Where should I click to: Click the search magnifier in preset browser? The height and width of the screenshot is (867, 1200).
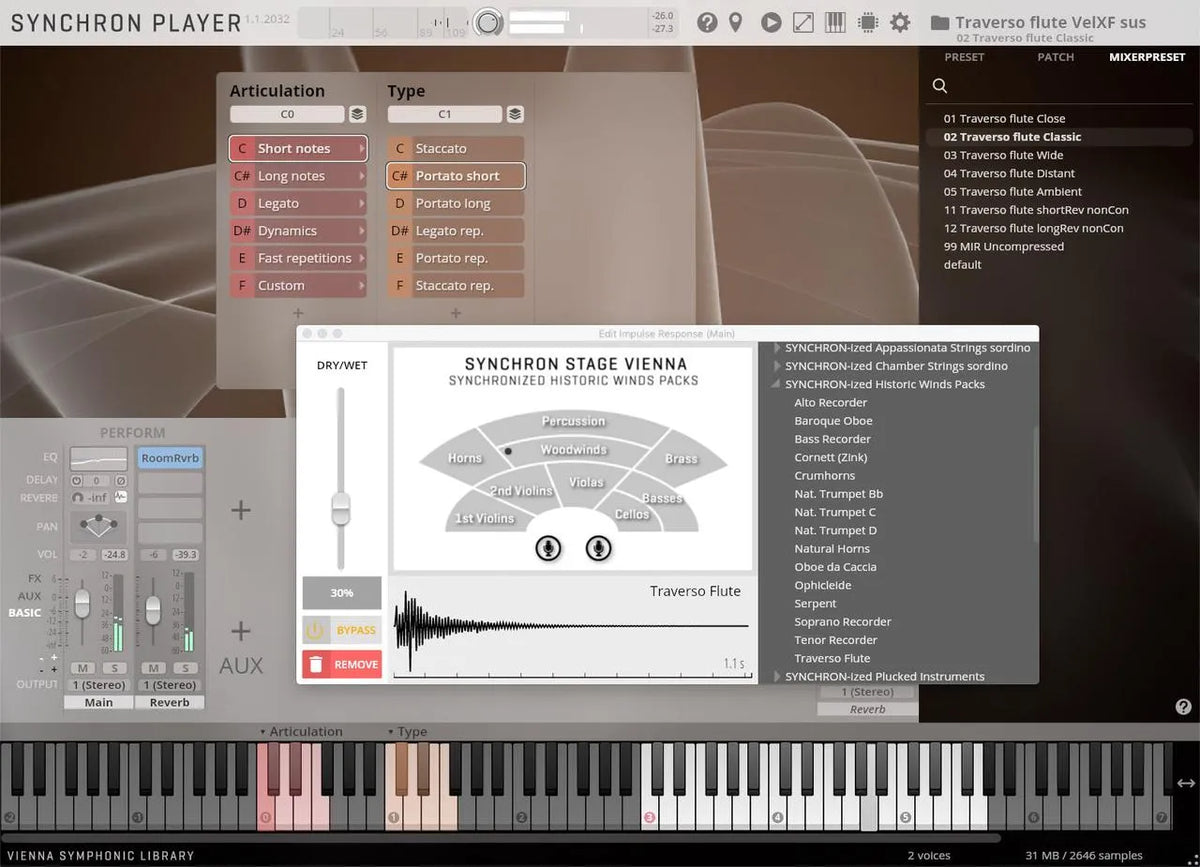(940, 86)
